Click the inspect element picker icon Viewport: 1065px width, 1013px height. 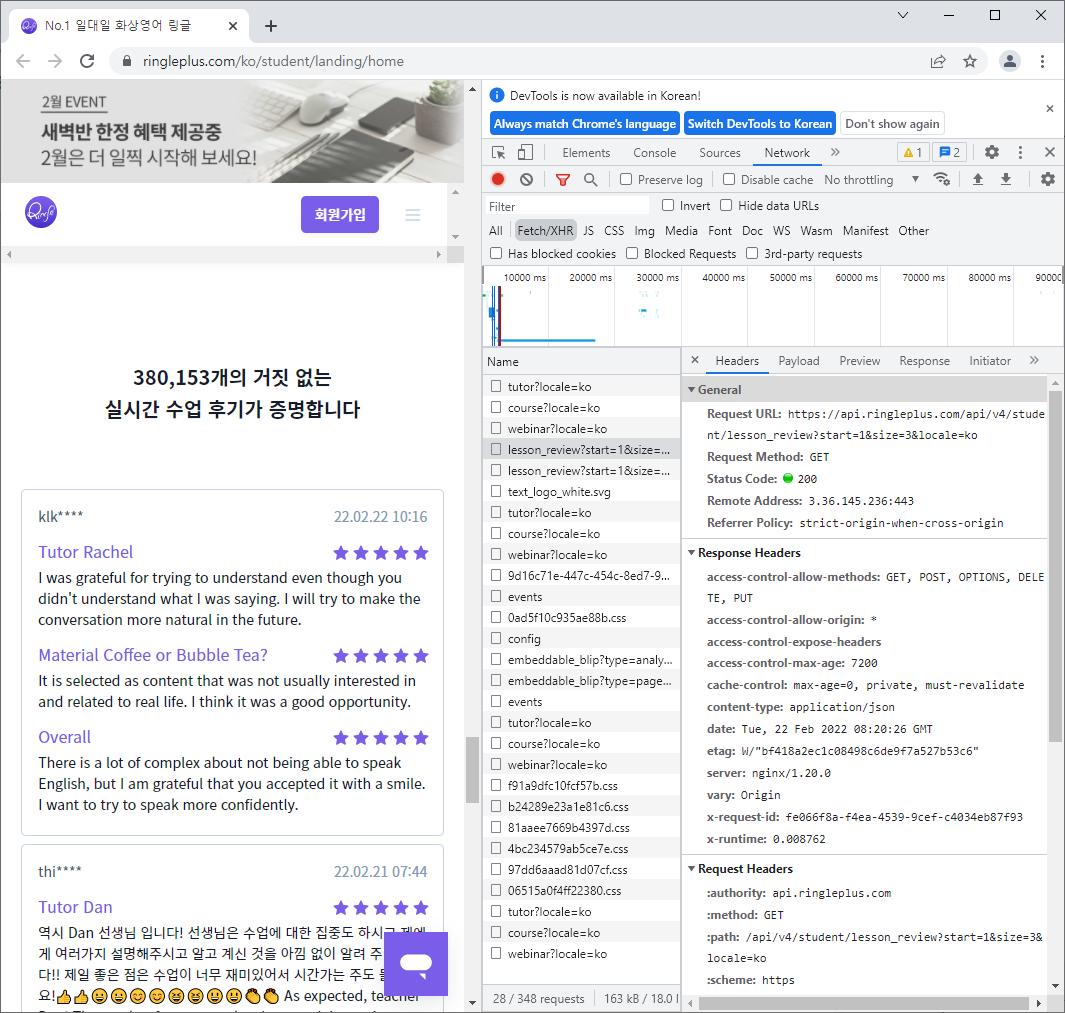pyautogui.click(x=499, y=152)
